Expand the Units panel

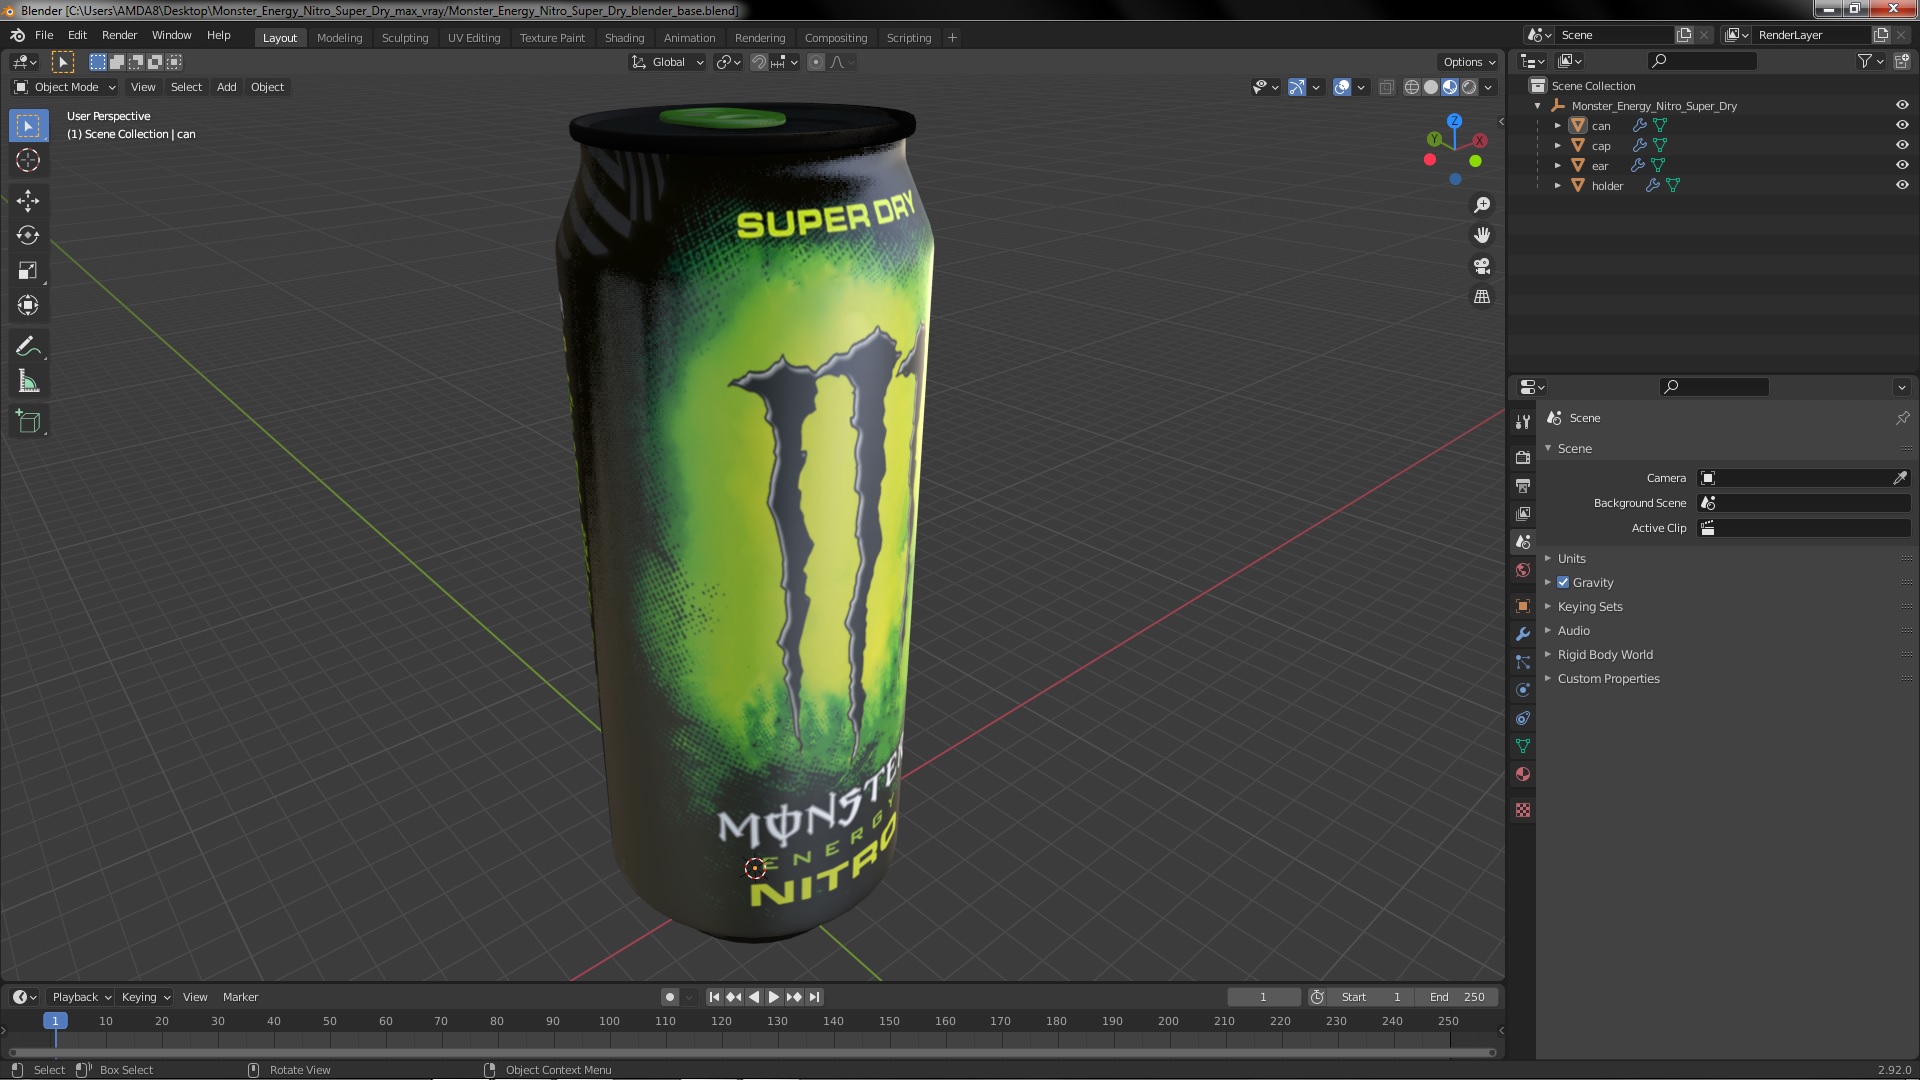click(1571, 558)
